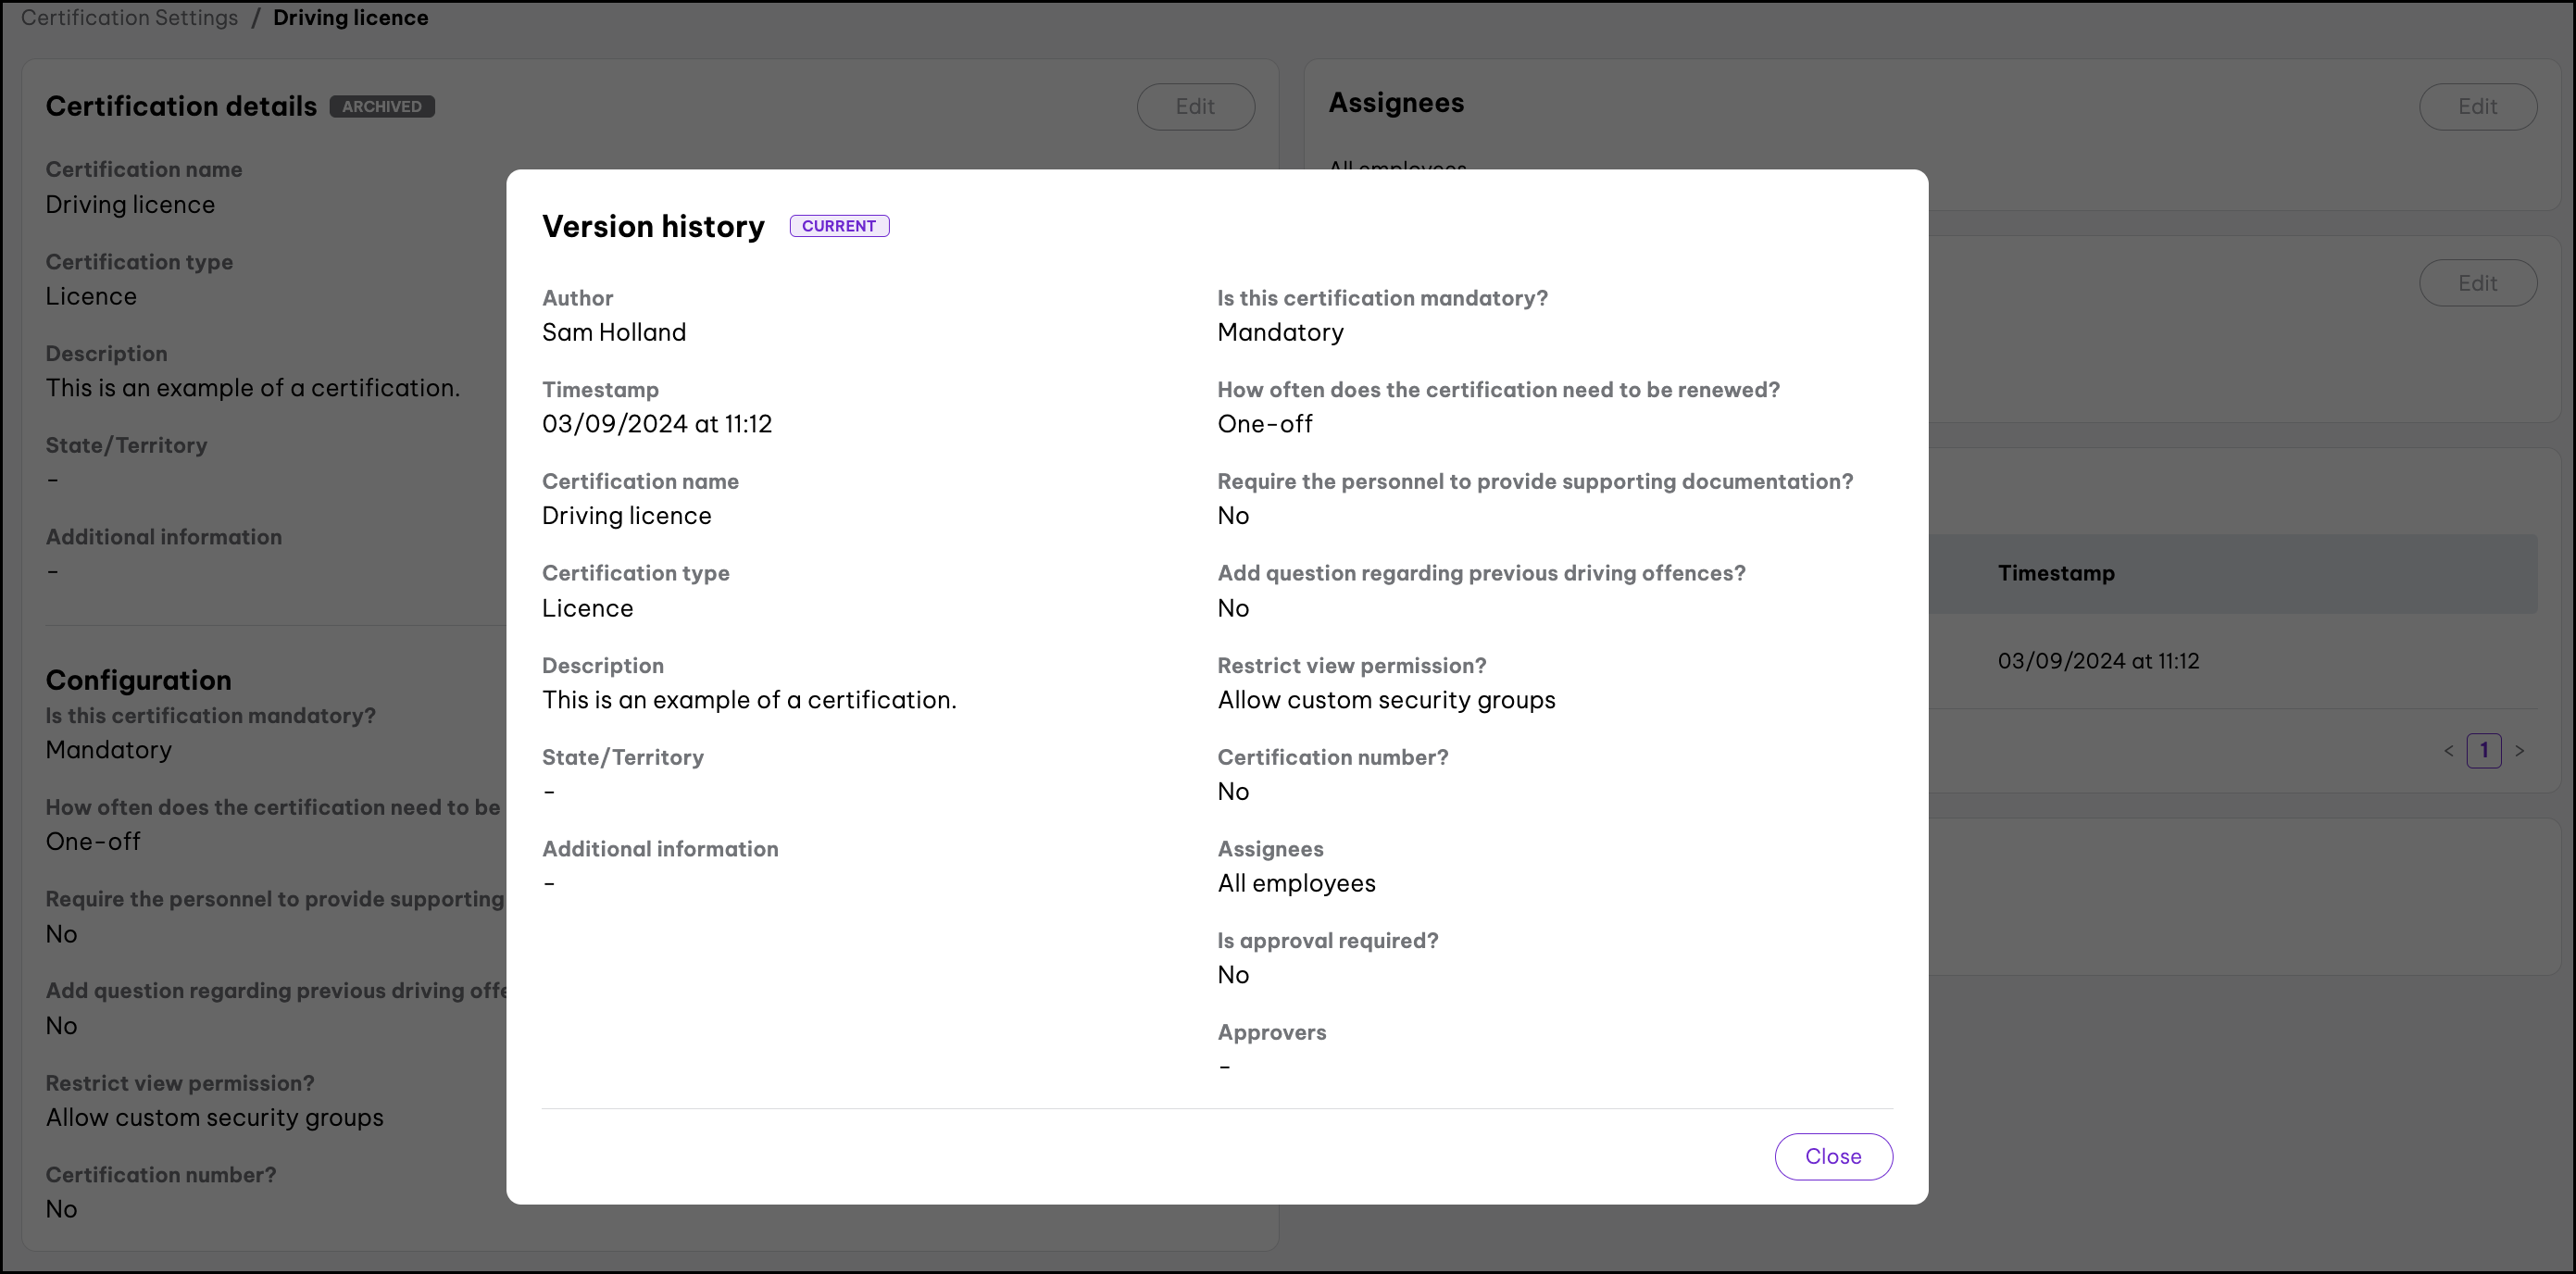Click the Assignees panel heading
The width and height of the screenshot is (2576, 1274).
[1395, 103]
